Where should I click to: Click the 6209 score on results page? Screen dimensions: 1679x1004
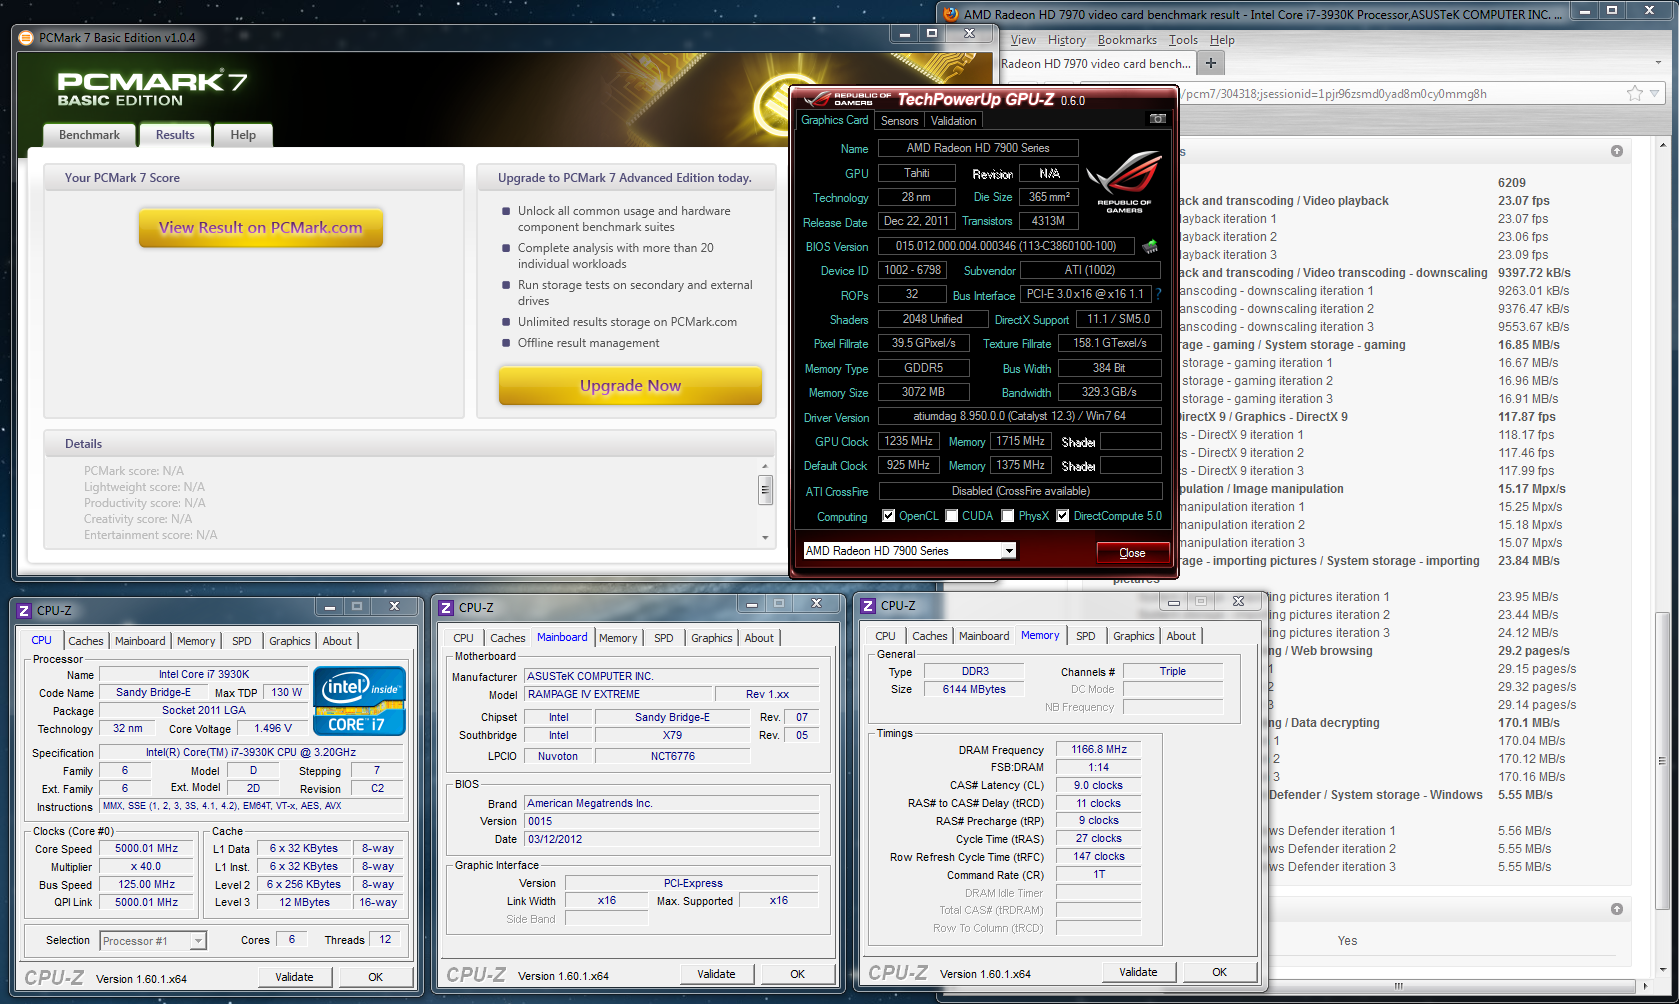coord(1512,183)
